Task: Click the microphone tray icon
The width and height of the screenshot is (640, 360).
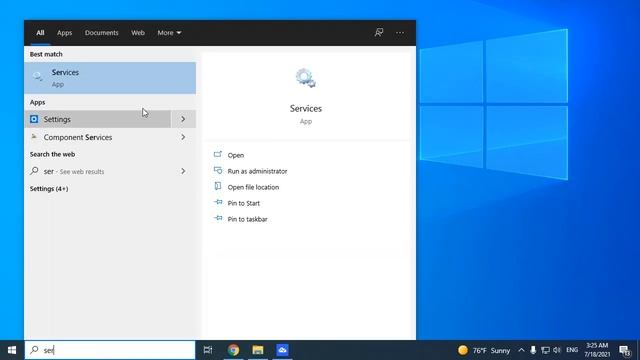Action: [533, 350]
